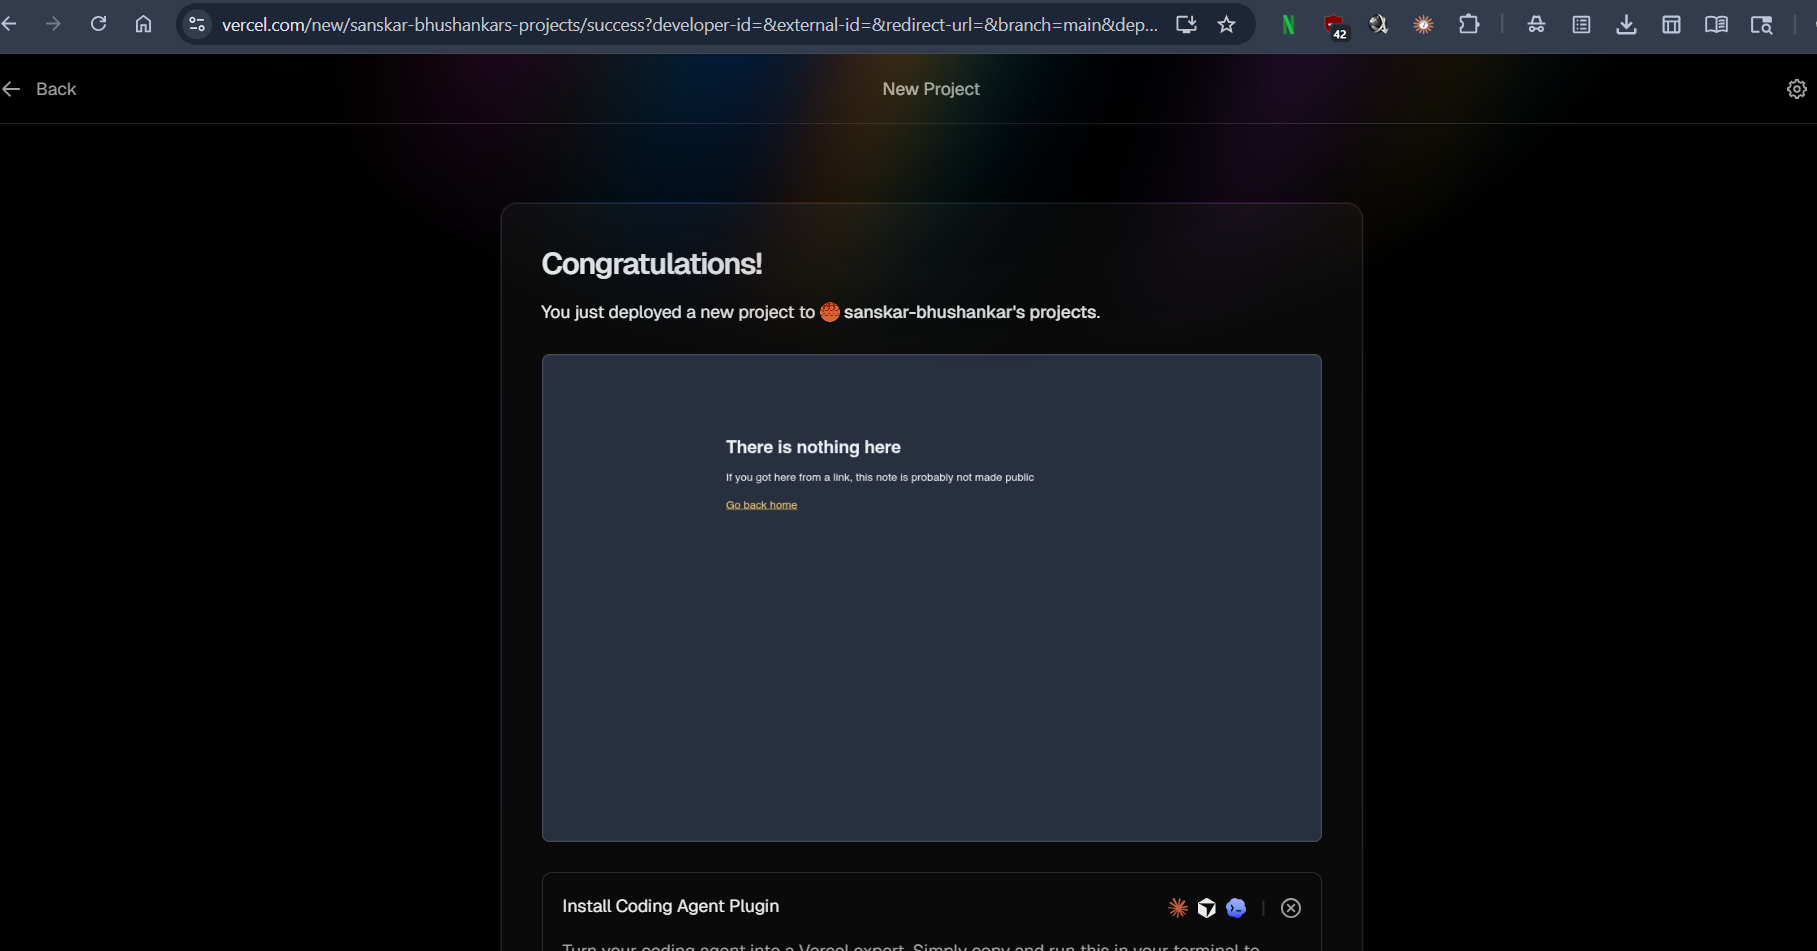Open the browser home page
Screen dimensions: 1817x951
[144, 24]
